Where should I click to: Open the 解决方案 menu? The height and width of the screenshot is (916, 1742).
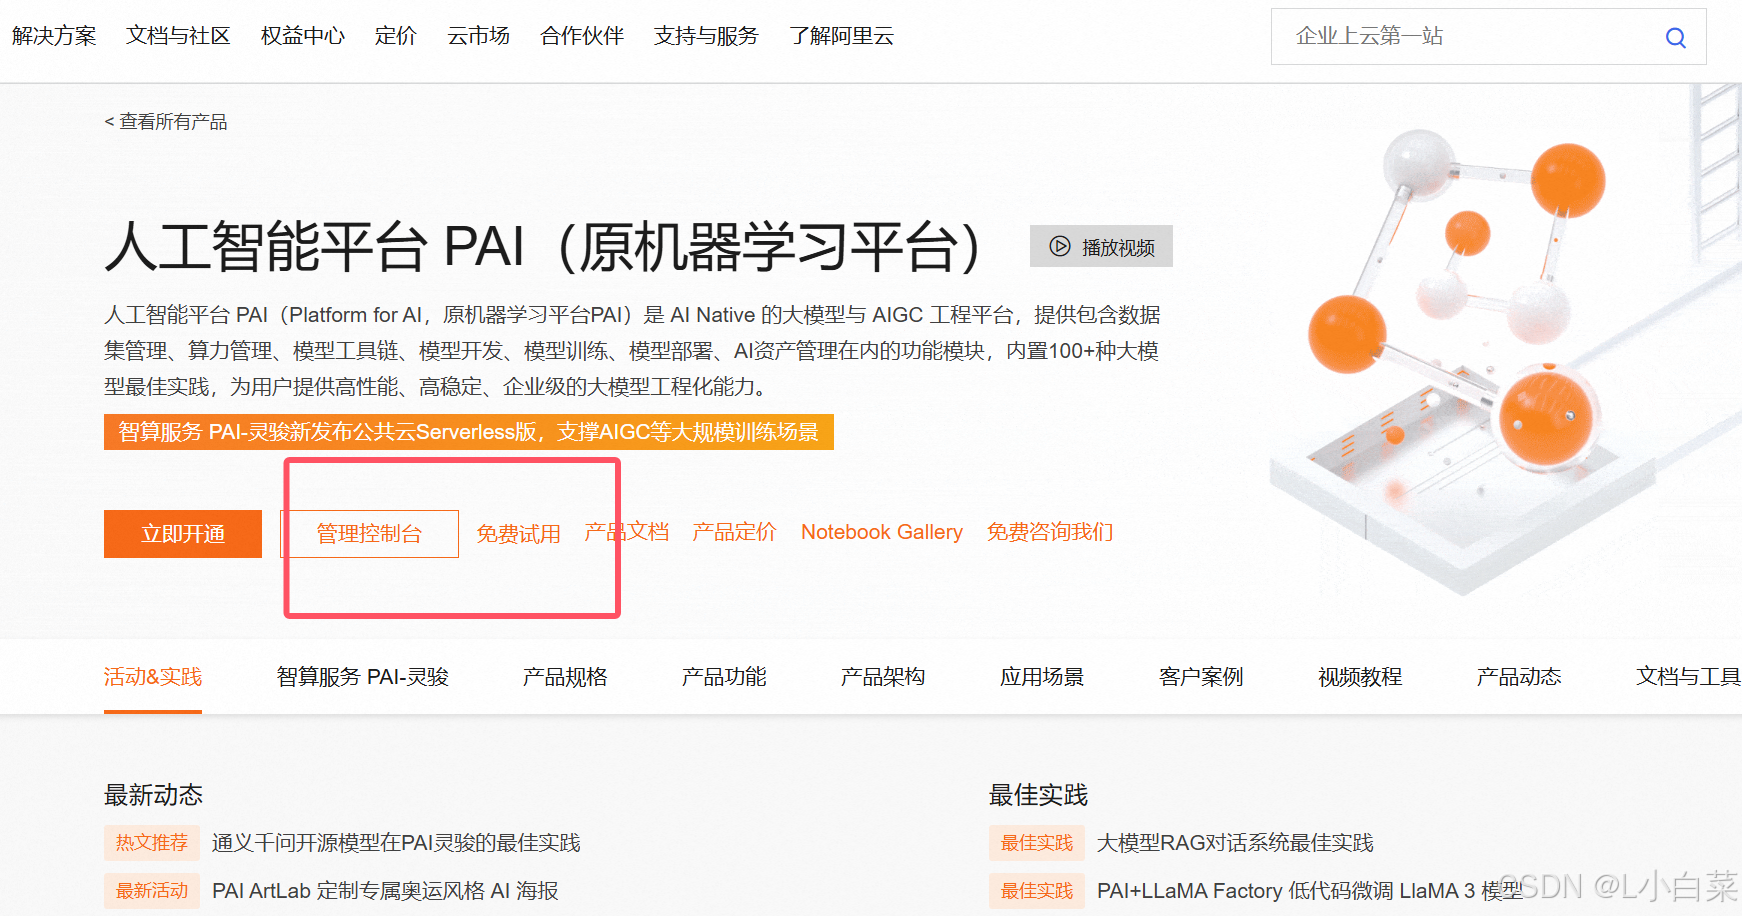click(x=54, y=36)
